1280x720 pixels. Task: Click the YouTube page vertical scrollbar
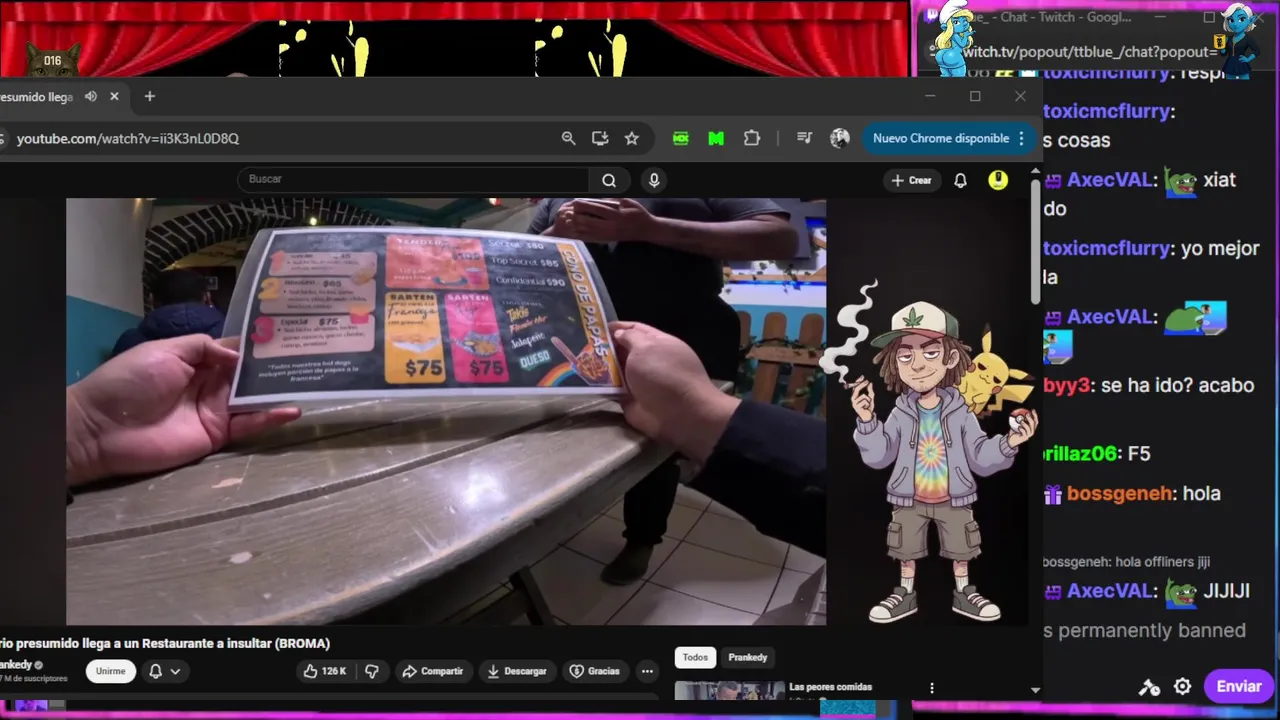[x=1035, y=242]
